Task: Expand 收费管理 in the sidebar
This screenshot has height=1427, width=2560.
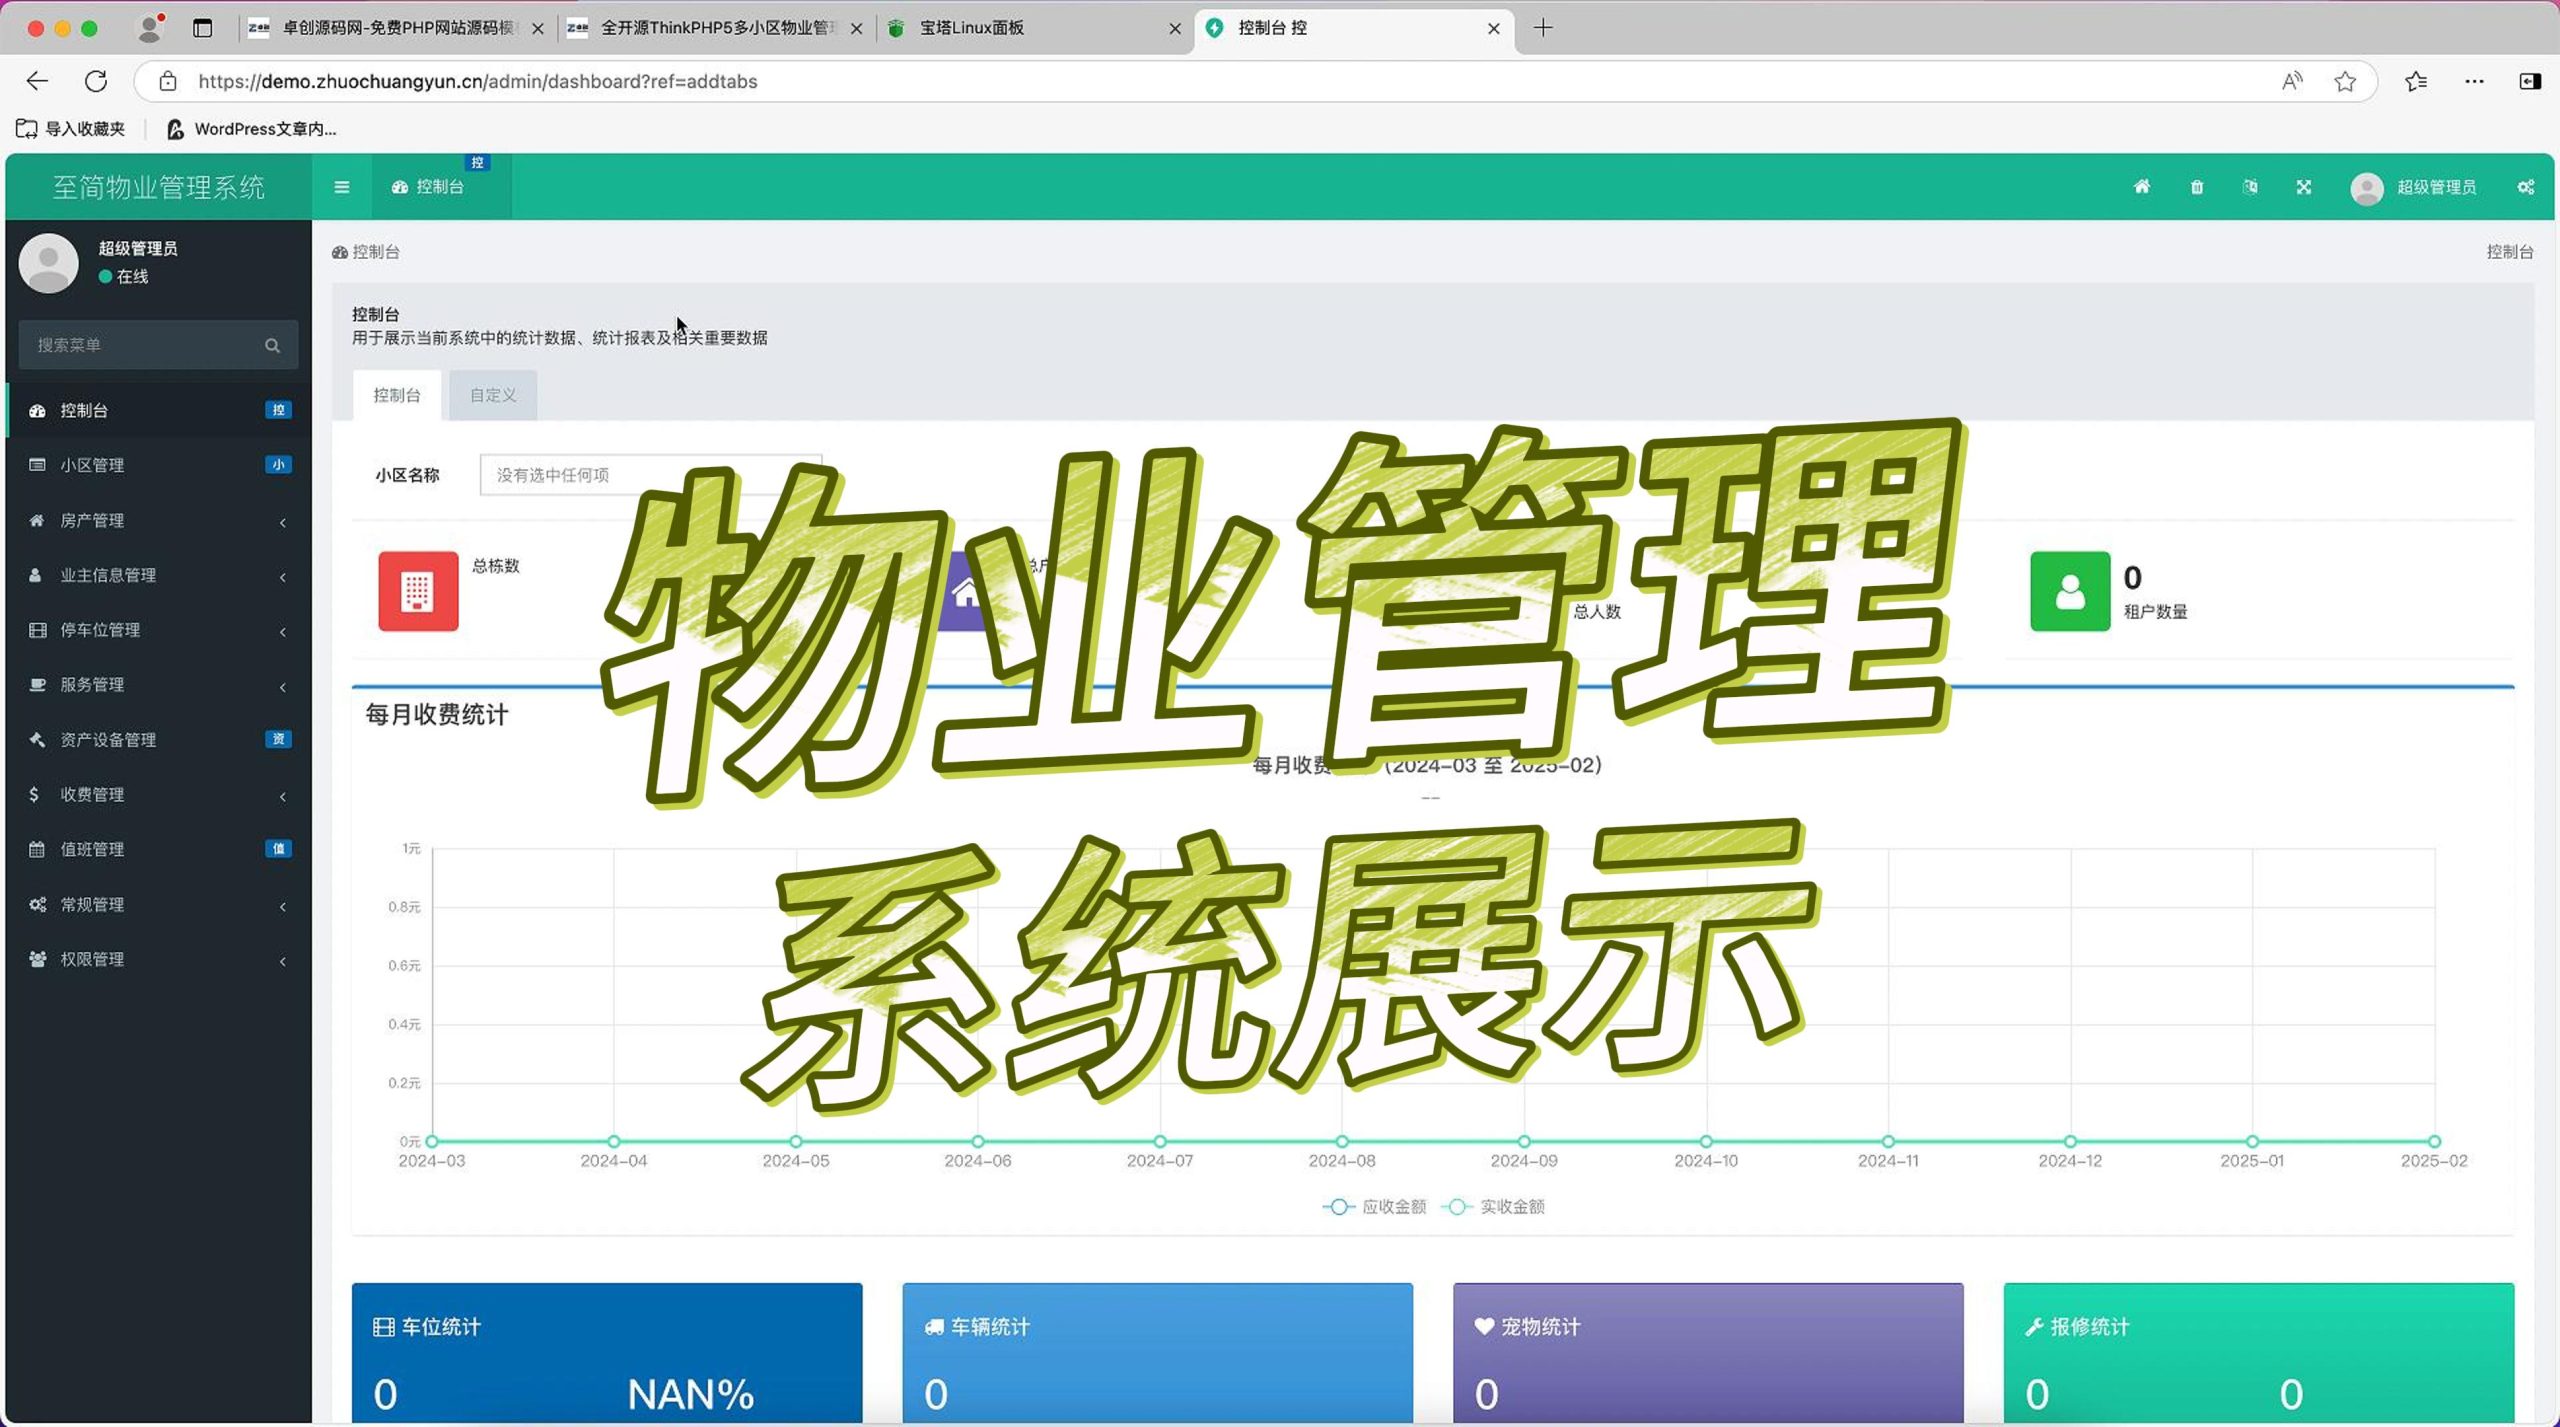Action: 158,795
